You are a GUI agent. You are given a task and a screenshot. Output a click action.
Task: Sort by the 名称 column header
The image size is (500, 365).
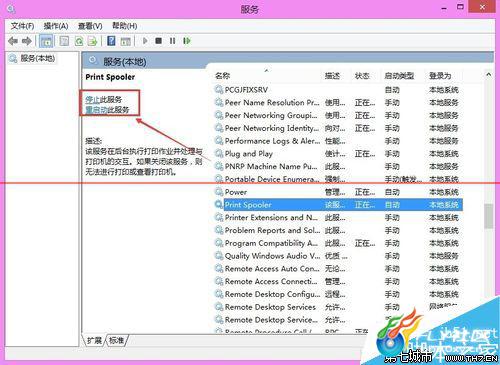point(222,76)
